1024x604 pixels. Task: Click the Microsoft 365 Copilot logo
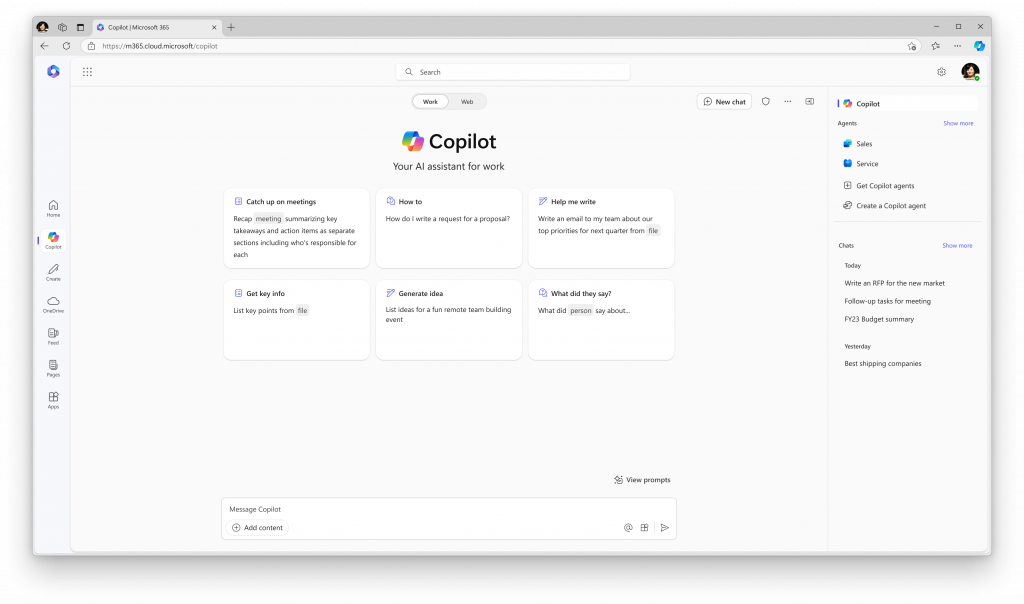(53, 71)
